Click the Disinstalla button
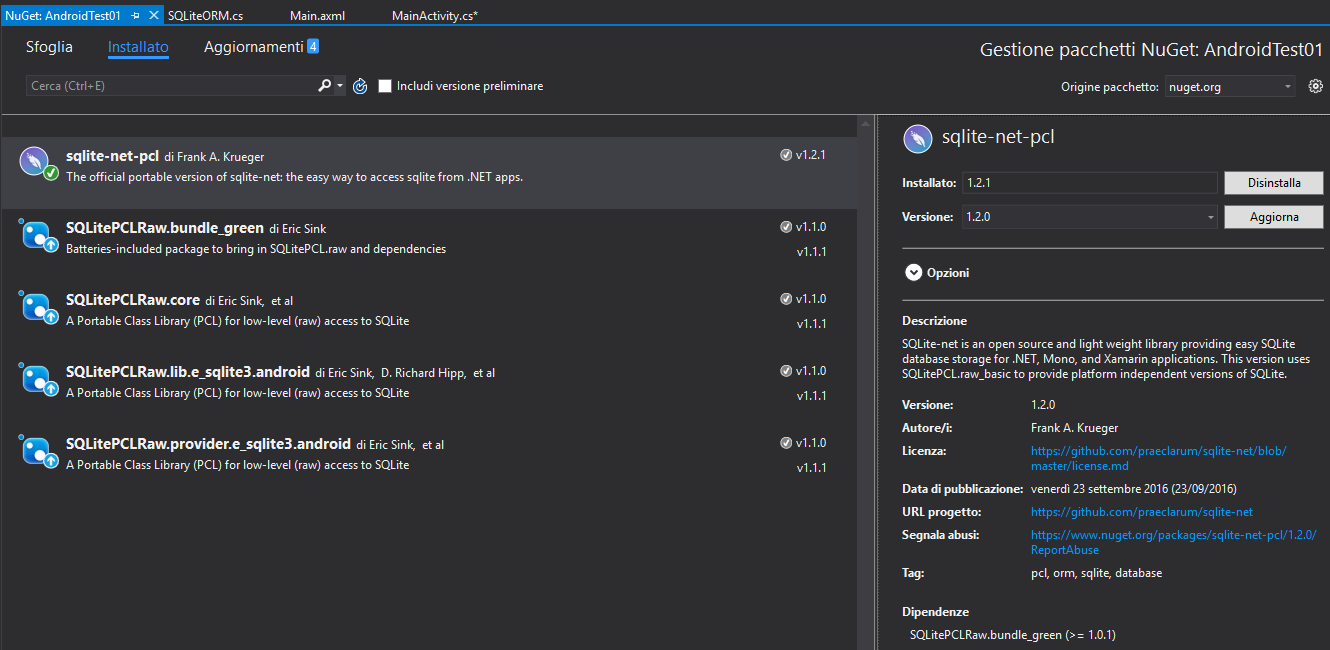 click(x=1274, y=183)
